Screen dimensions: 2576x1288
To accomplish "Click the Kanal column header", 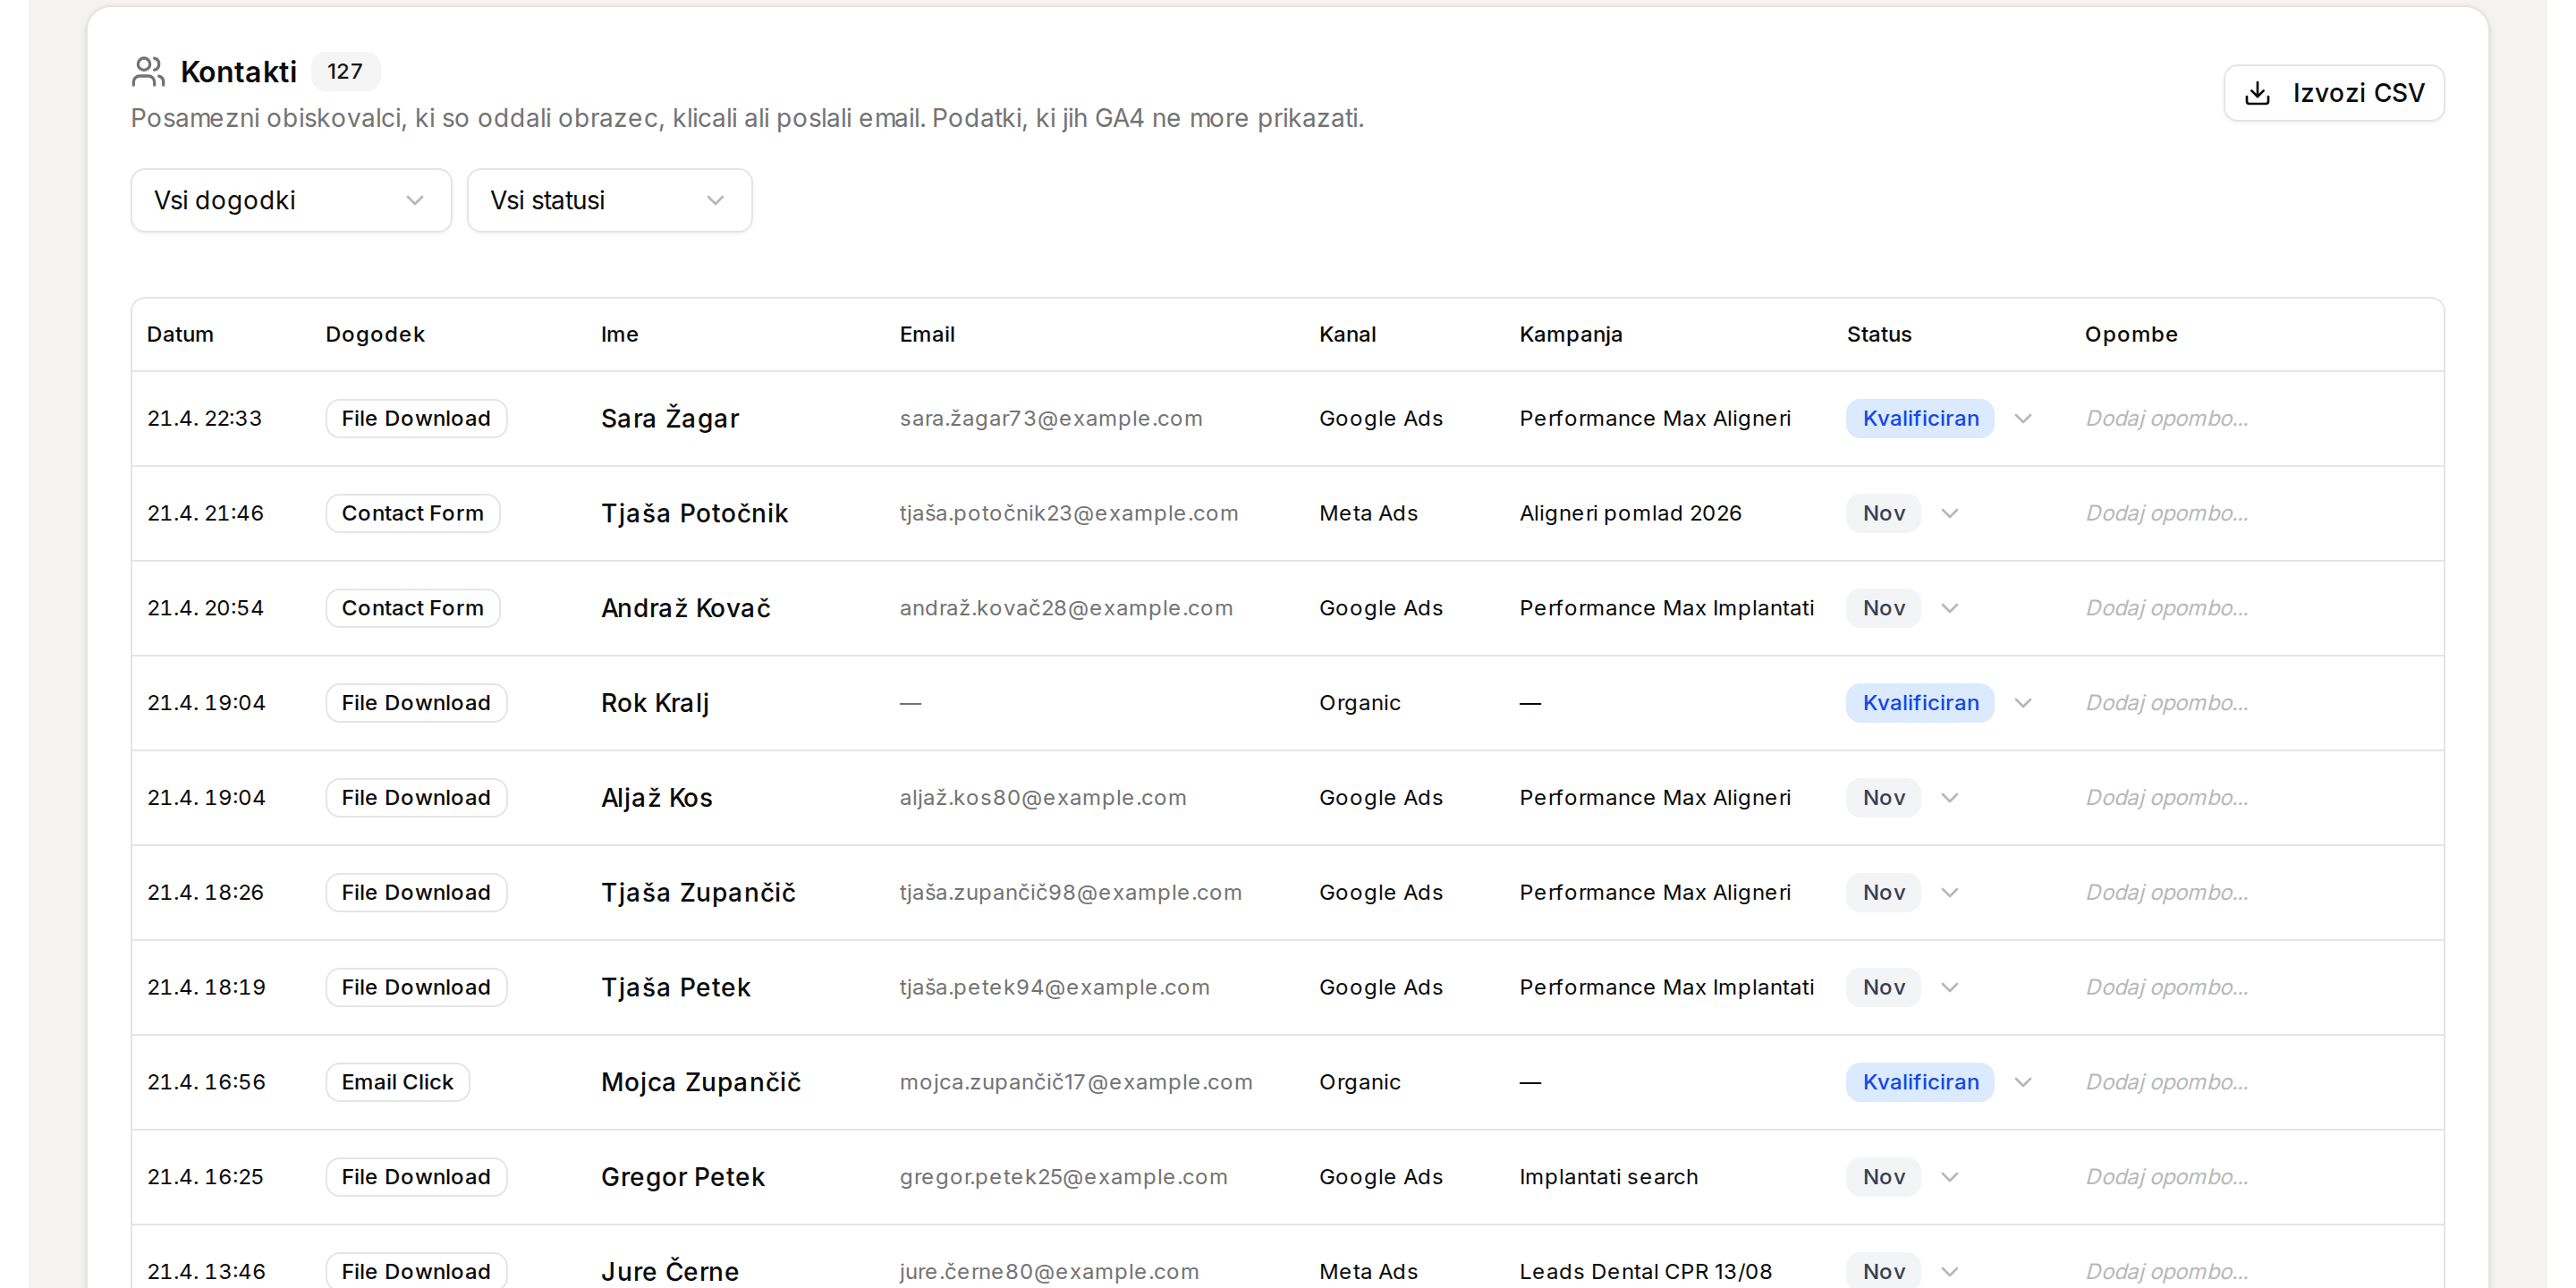I will click(1347, 335).
